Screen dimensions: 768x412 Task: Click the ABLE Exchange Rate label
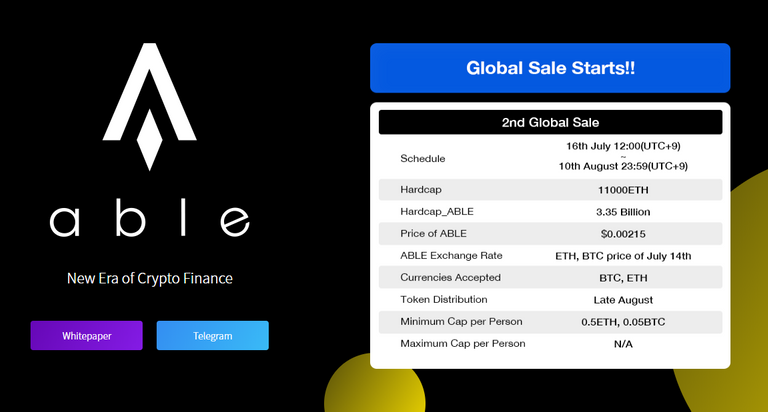pyautogui.click(x=451, y=255)
